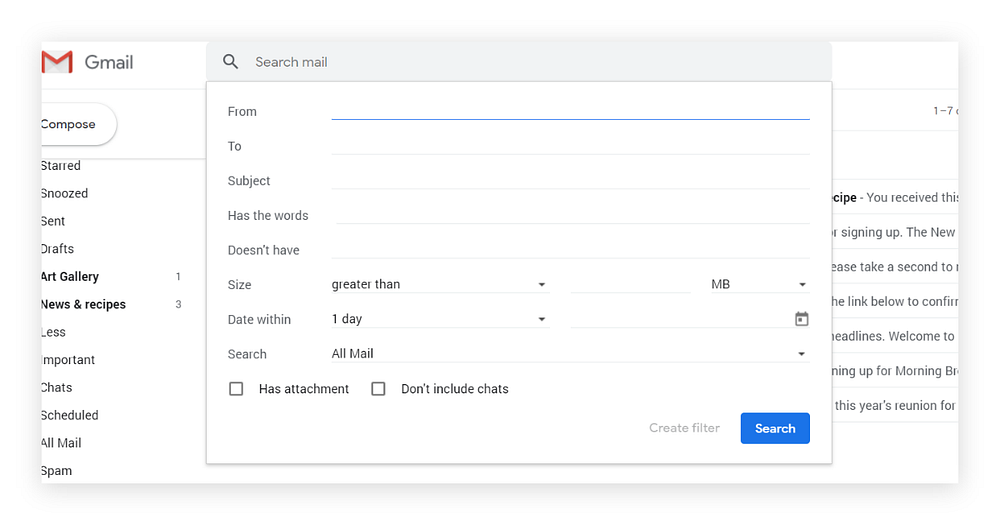
Task: Open the email mentioning 'link below to confirm'
Action: tap(895, 301)
